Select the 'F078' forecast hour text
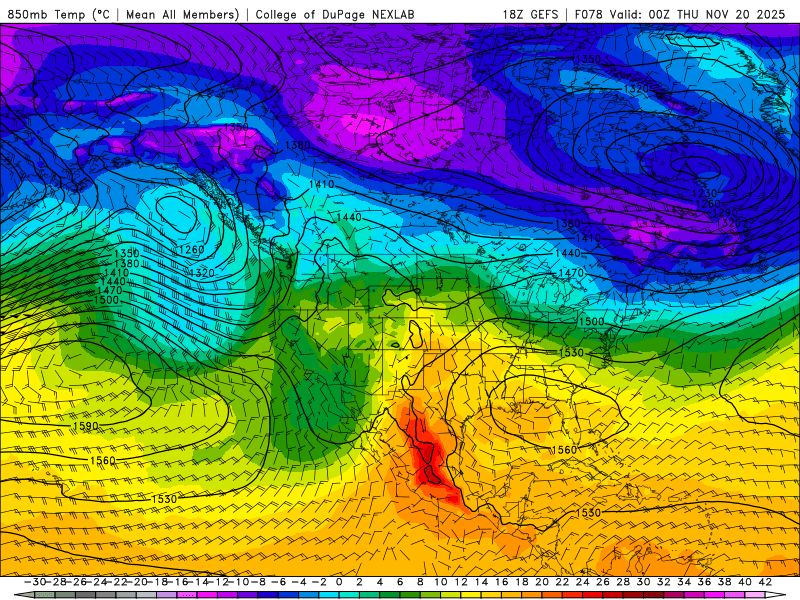This screenshot has height=600, width=800. pyautogui.click(x=589, y=14)
